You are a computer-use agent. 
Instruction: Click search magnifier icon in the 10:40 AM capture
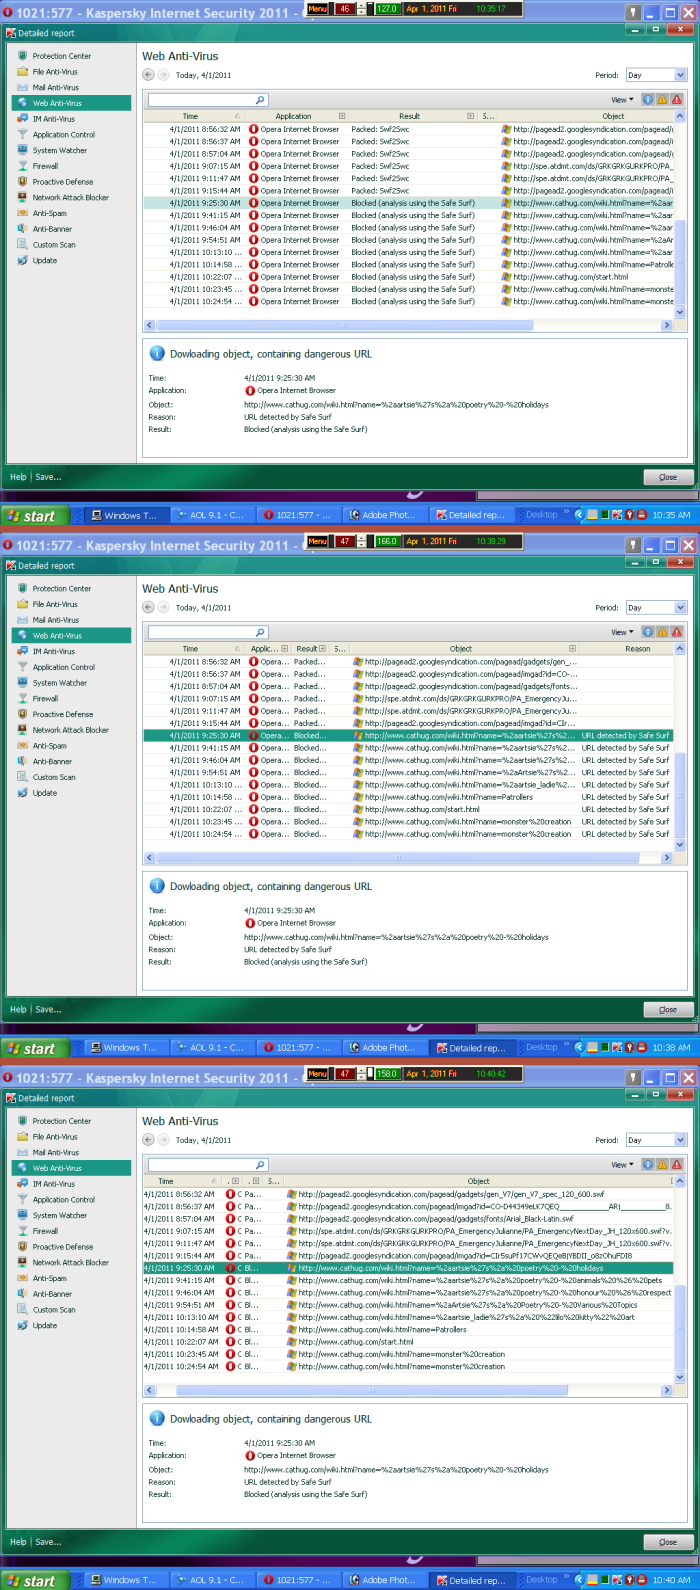click(260, 1165)
